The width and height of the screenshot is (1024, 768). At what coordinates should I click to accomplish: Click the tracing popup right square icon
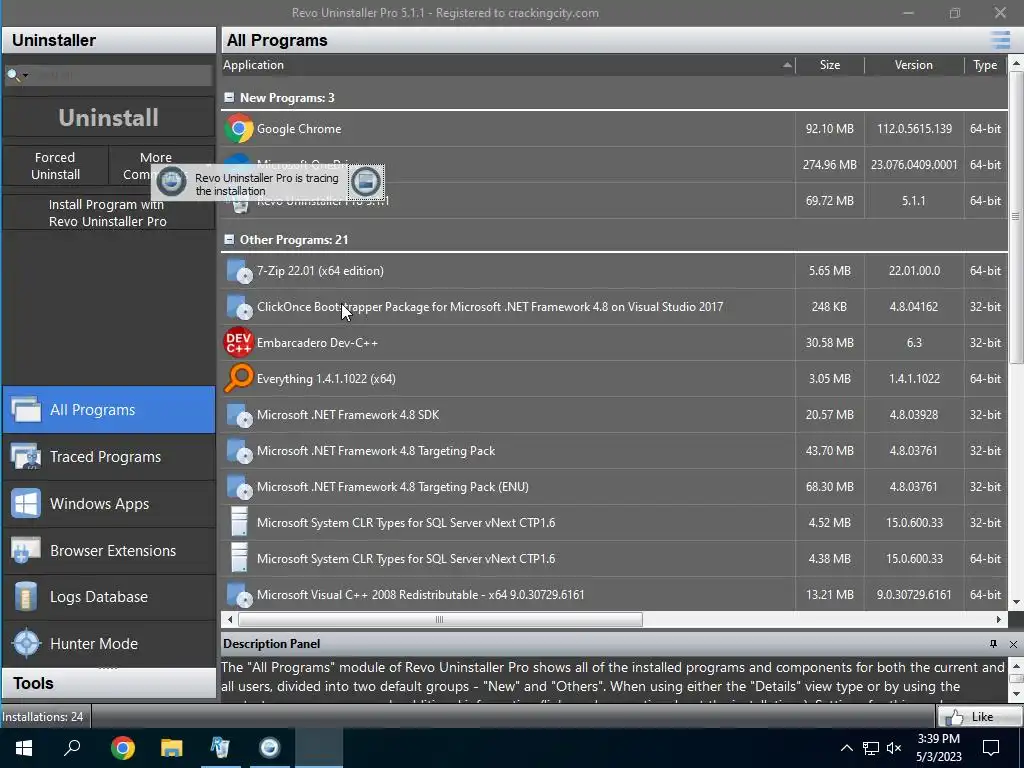point(366,182)
